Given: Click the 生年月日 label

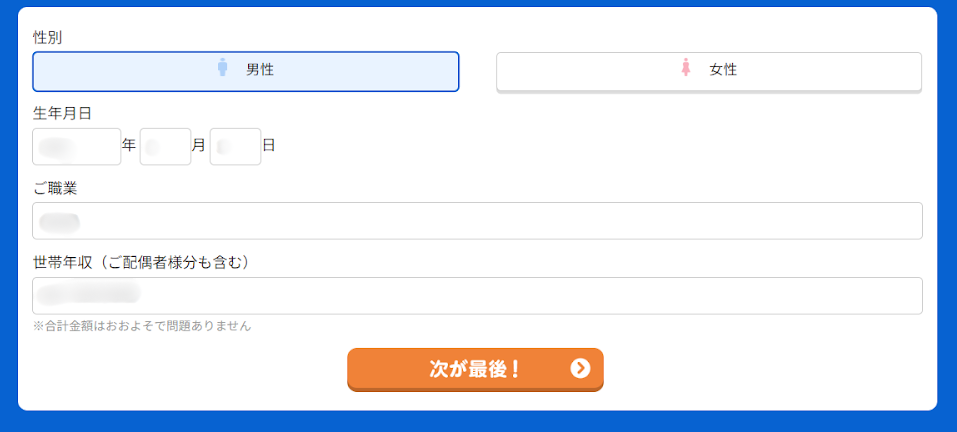Looking at the screenshot, I should (x=62, y=113).
